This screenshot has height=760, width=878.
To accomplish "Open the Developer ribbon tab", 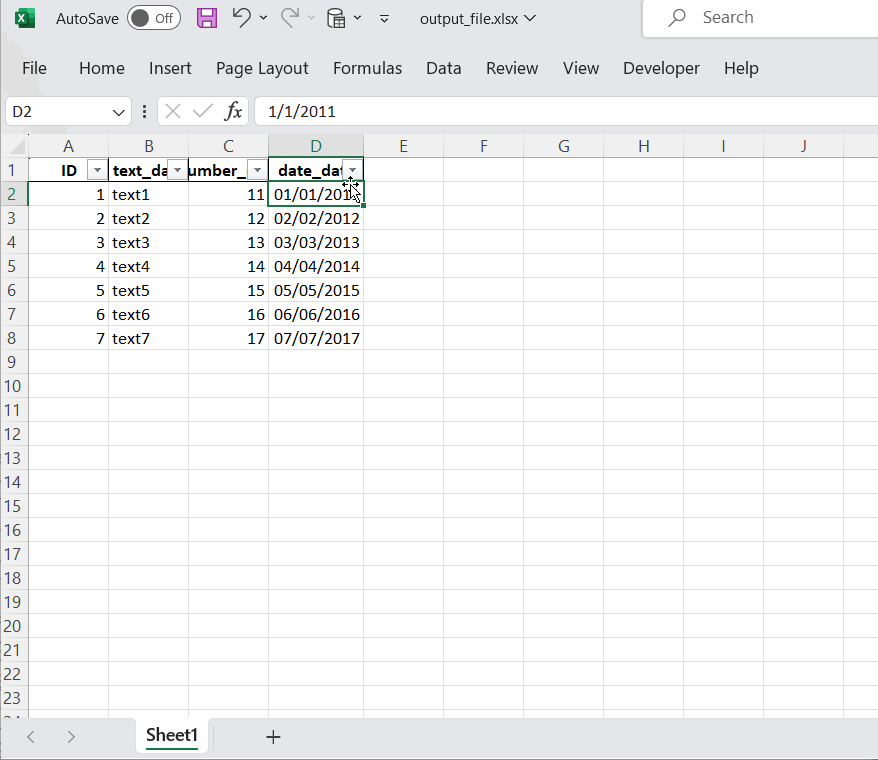I will point(661,68).
